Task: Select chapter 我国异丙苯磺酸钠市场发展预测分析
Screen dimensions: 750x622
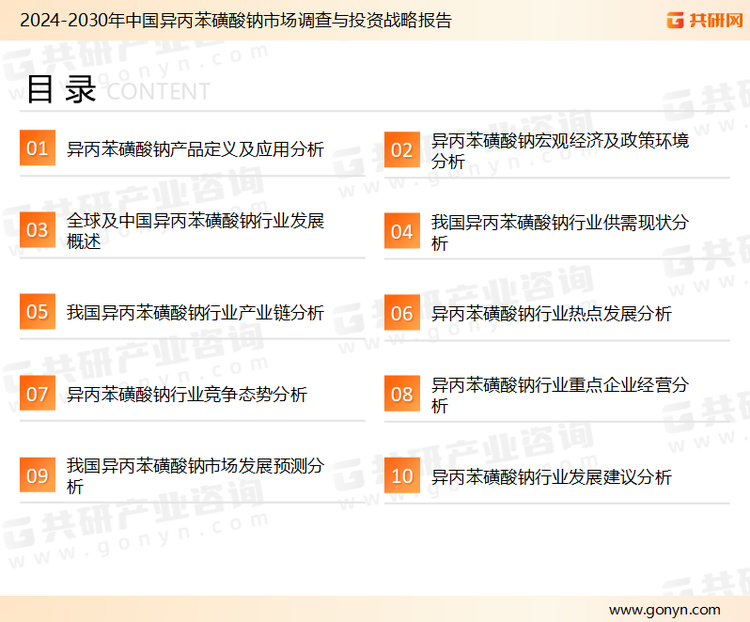Action: tap(195, 476)
